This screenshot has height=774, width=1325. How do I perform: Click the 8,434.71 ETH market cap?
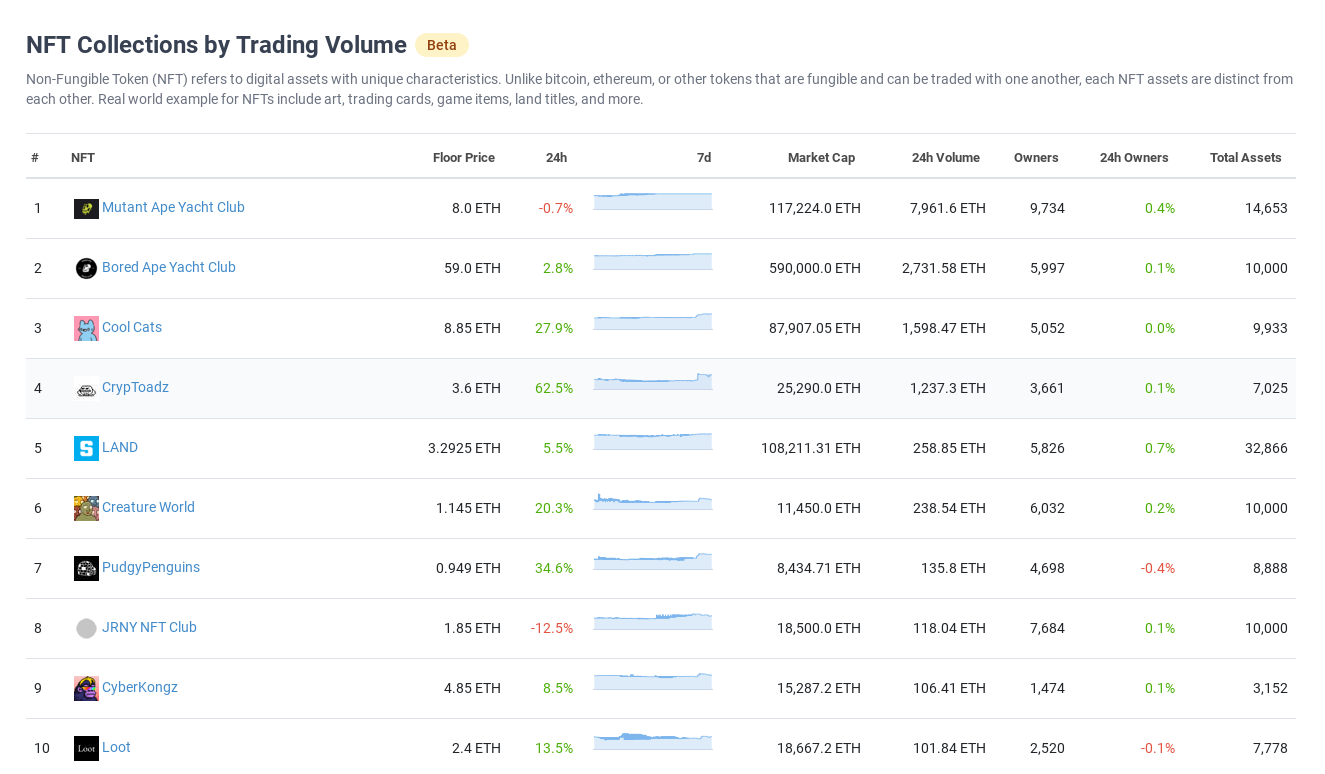(x=819, y=568)
